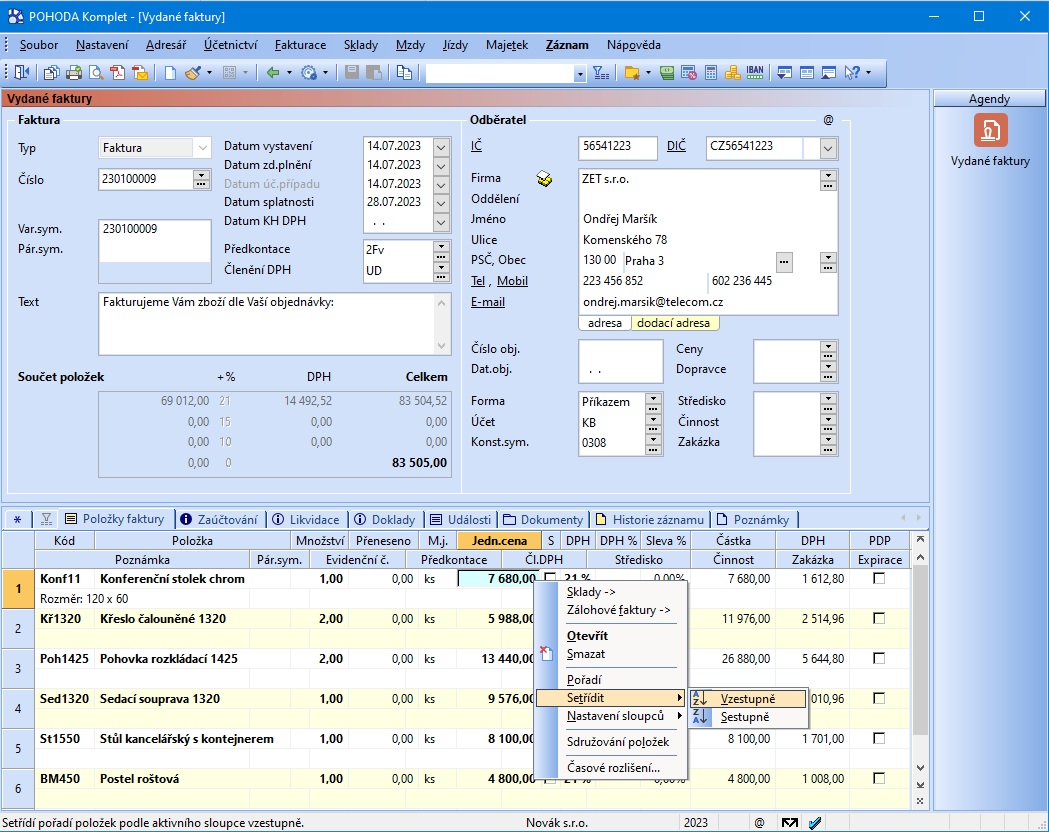
Task: Click the brush clean-up toolbar icon
Action: [x=193, y=72]
